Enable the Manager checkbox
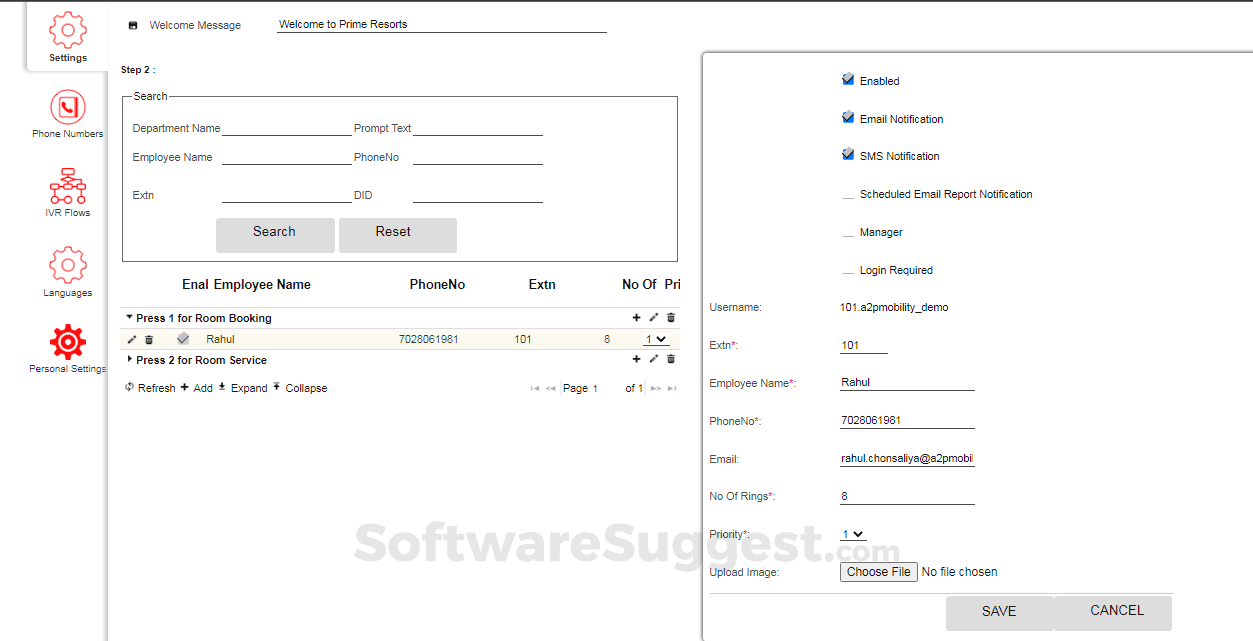 pos(848,232)
